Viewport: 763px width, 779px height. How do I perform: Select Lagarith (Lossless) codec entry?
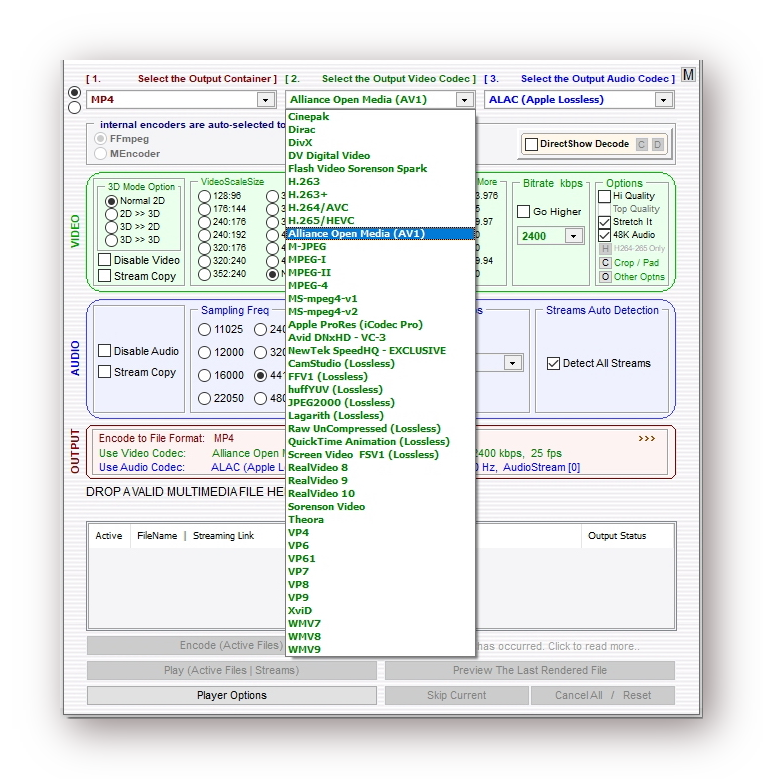point(381,416)
